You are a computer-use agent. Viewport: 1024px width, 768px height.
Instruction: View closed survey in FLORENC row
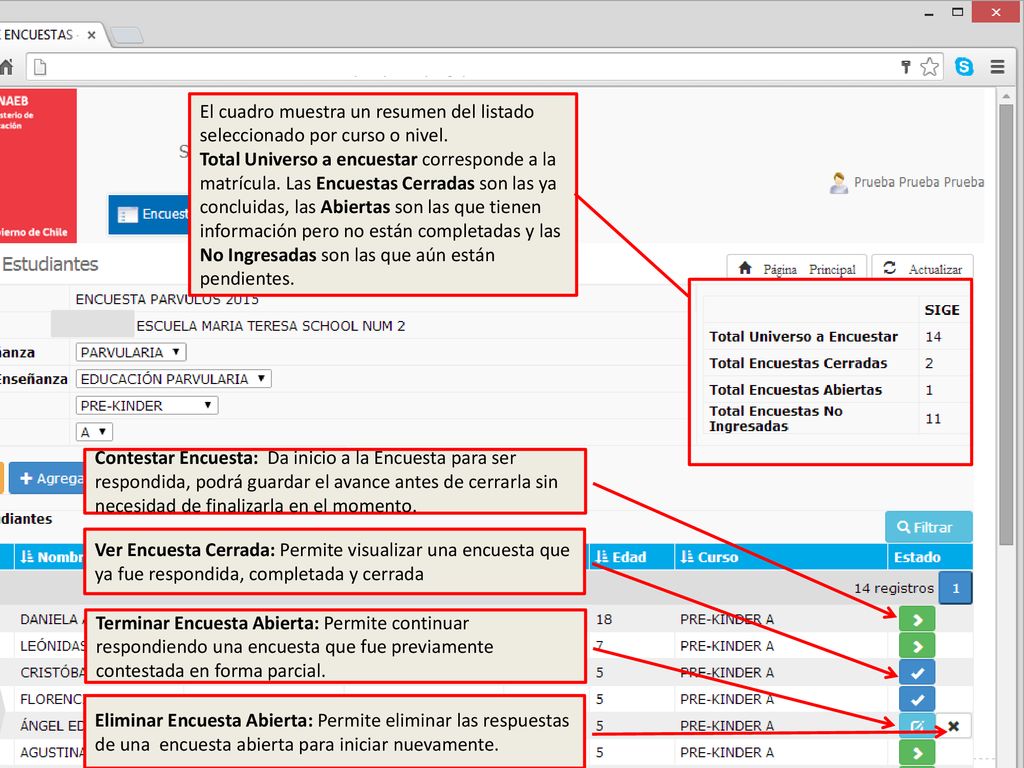tap(917, 699)
